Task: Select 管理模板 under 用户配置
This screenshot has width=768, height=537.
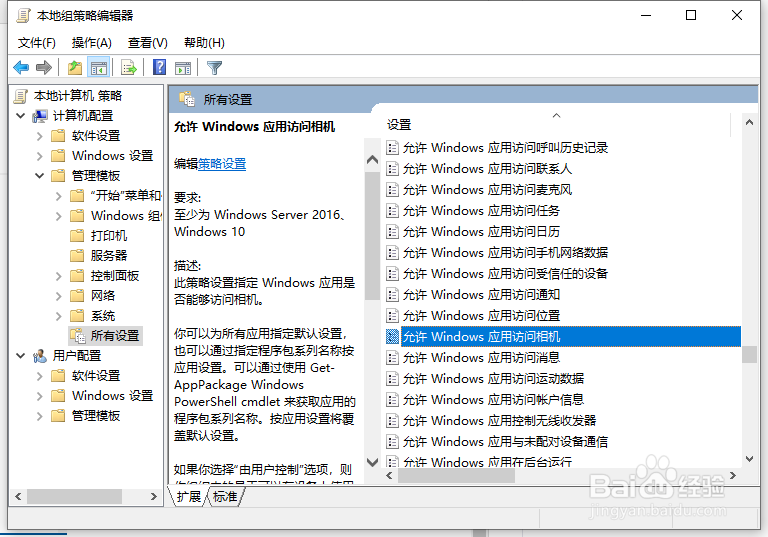Action: pos(96,416)
